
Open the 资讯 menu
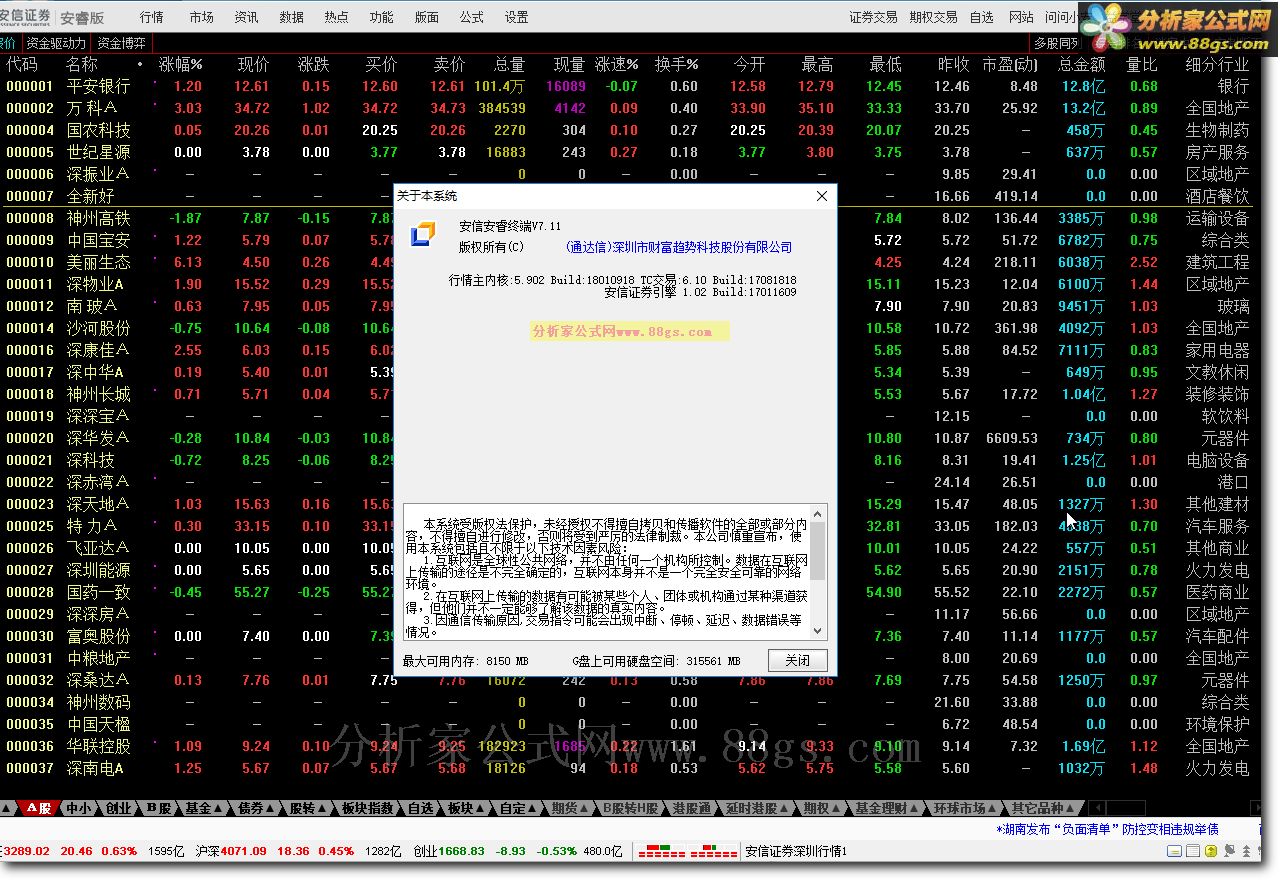(x=246, y=17)
